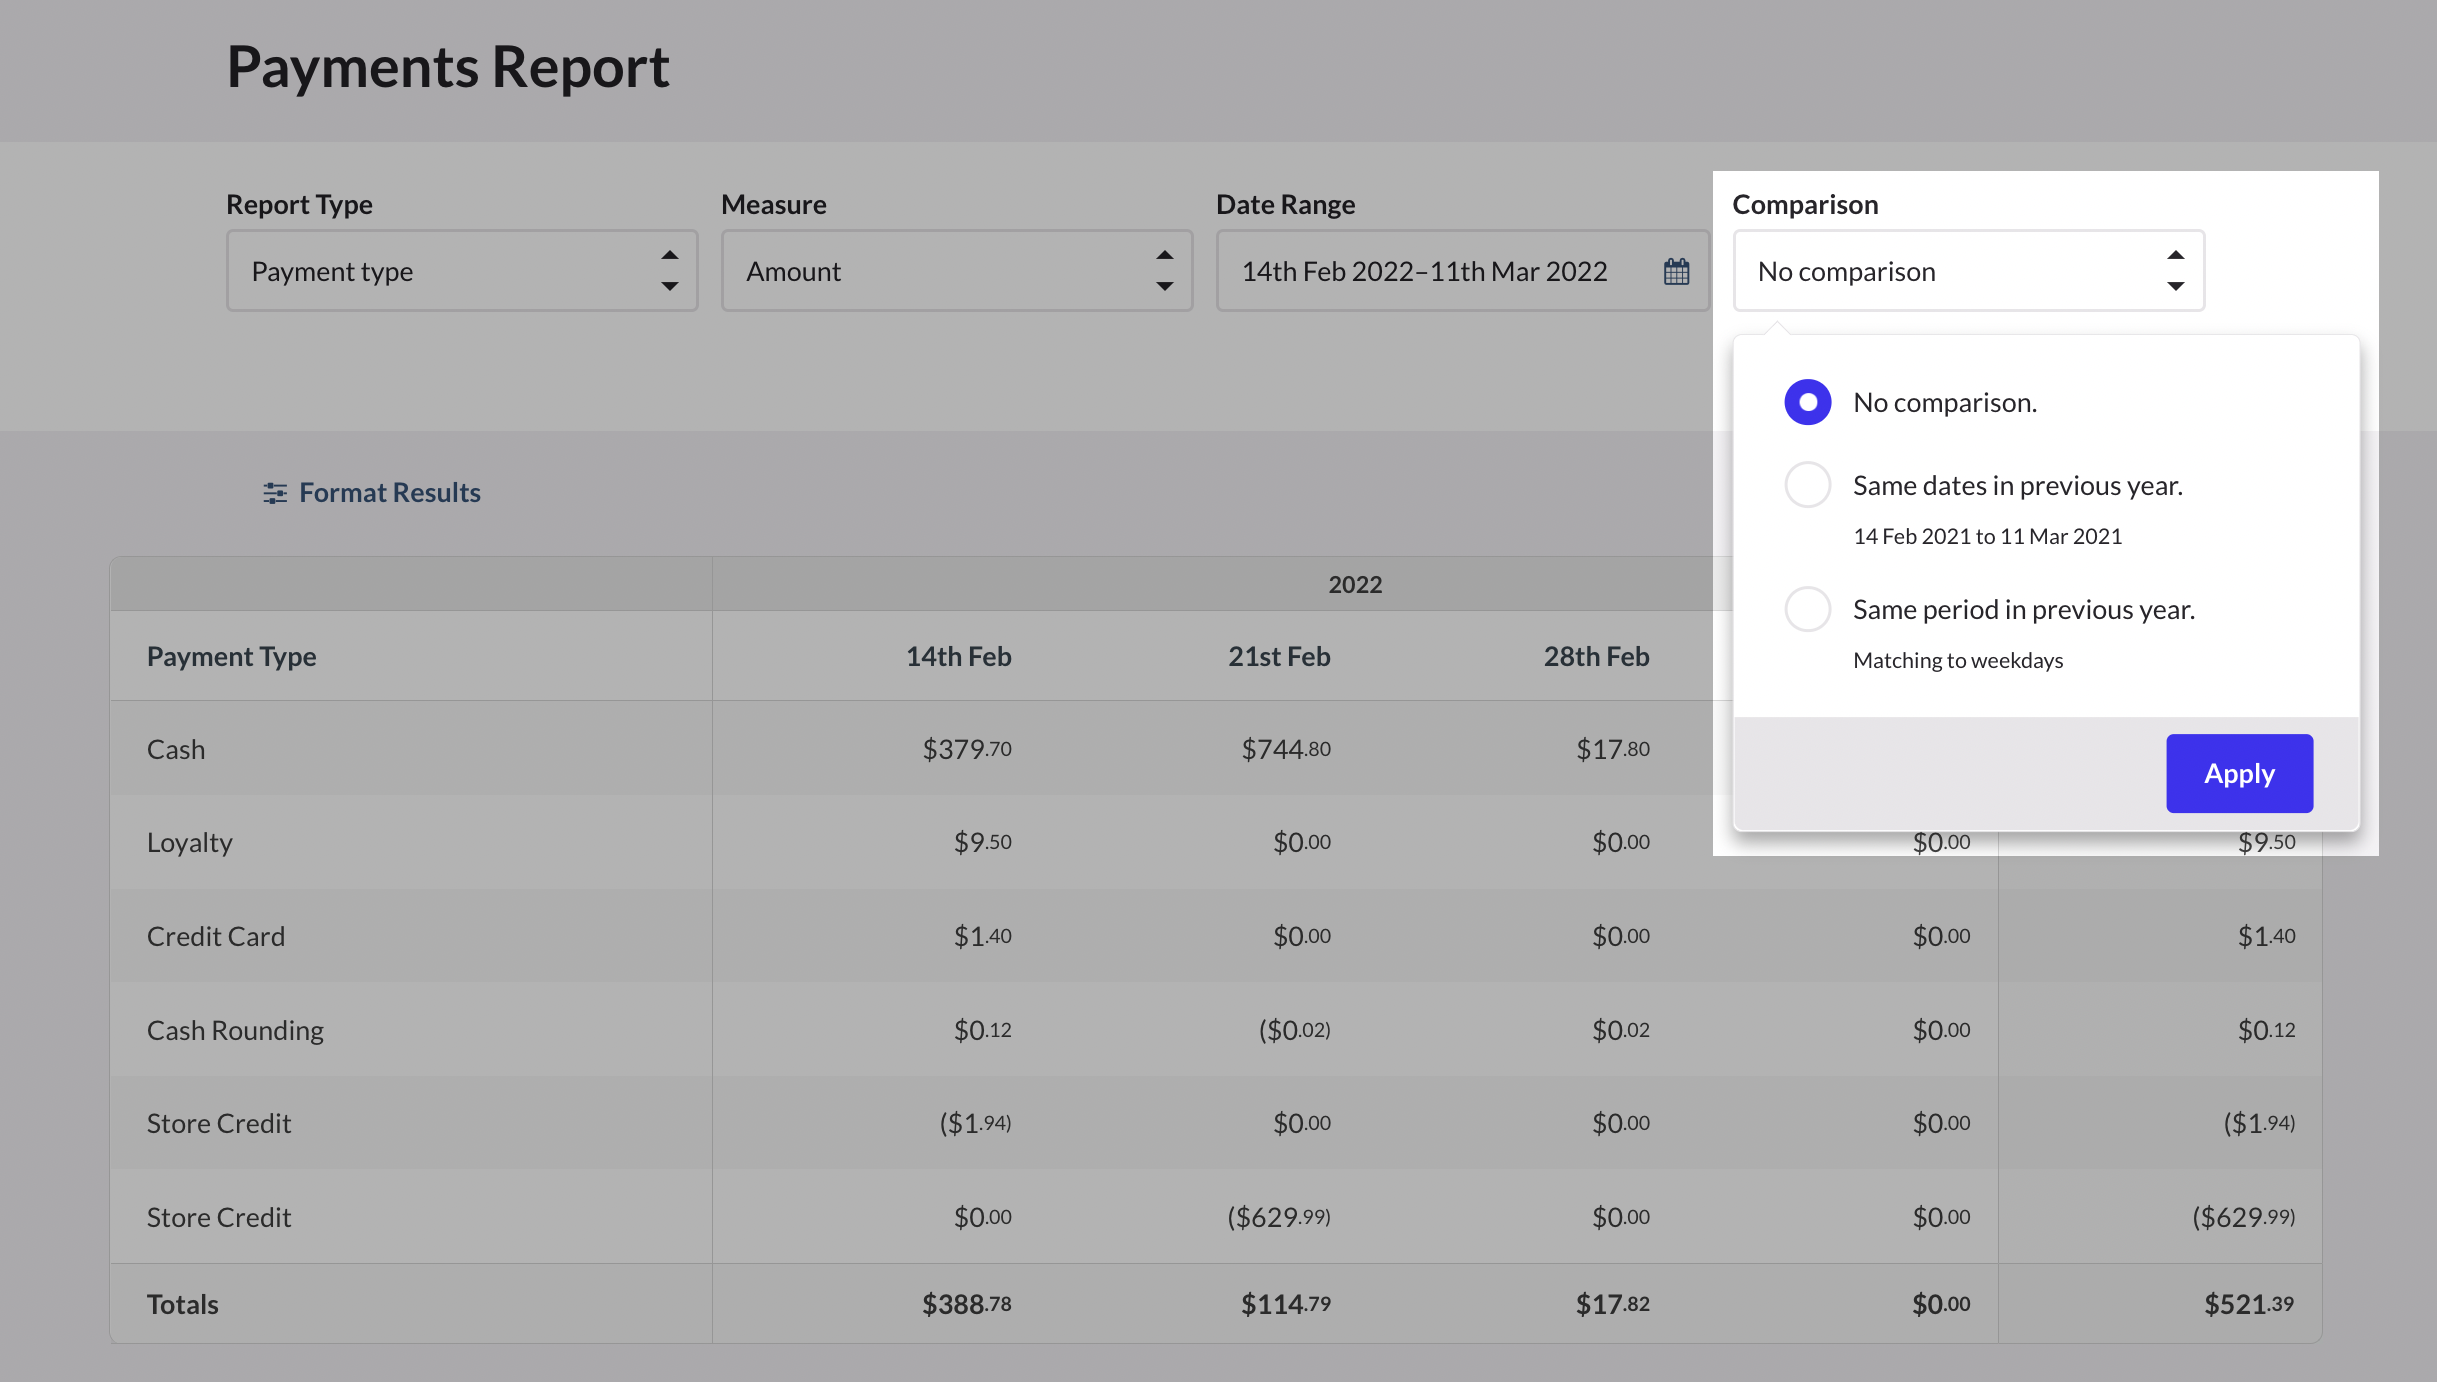
Task: Select the Cash row label
Action: 176,750
